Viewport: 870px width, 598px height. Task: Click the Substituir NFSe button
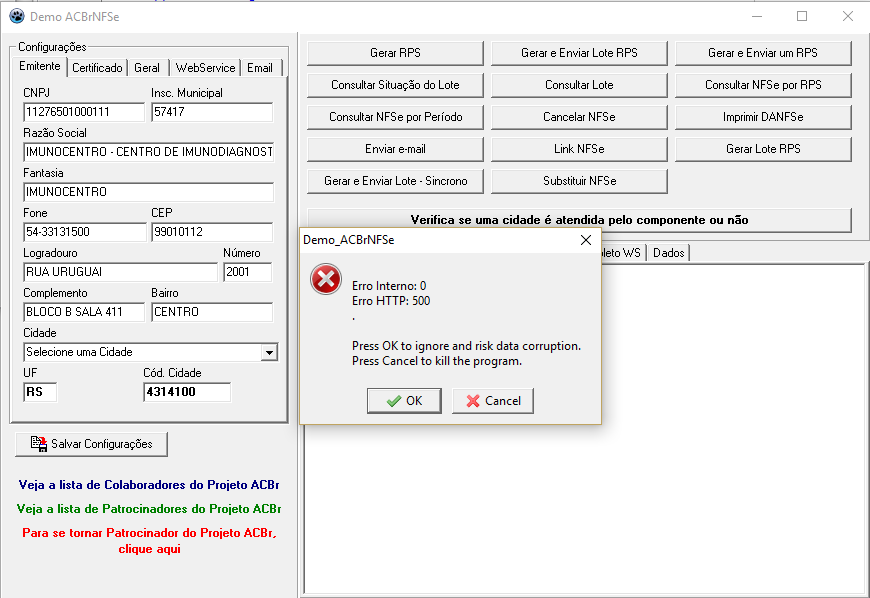tap(579, 181)
